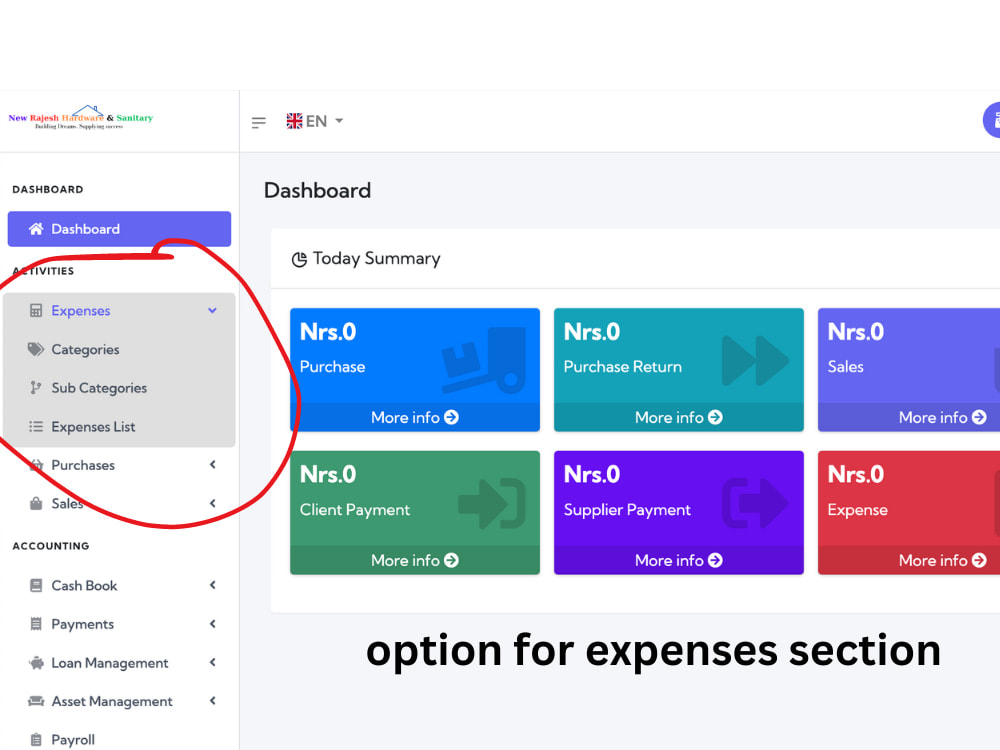Click the Nrs.0 Purchase amount
Viewport: 1000px width, 750px height.
click(328, 332)
